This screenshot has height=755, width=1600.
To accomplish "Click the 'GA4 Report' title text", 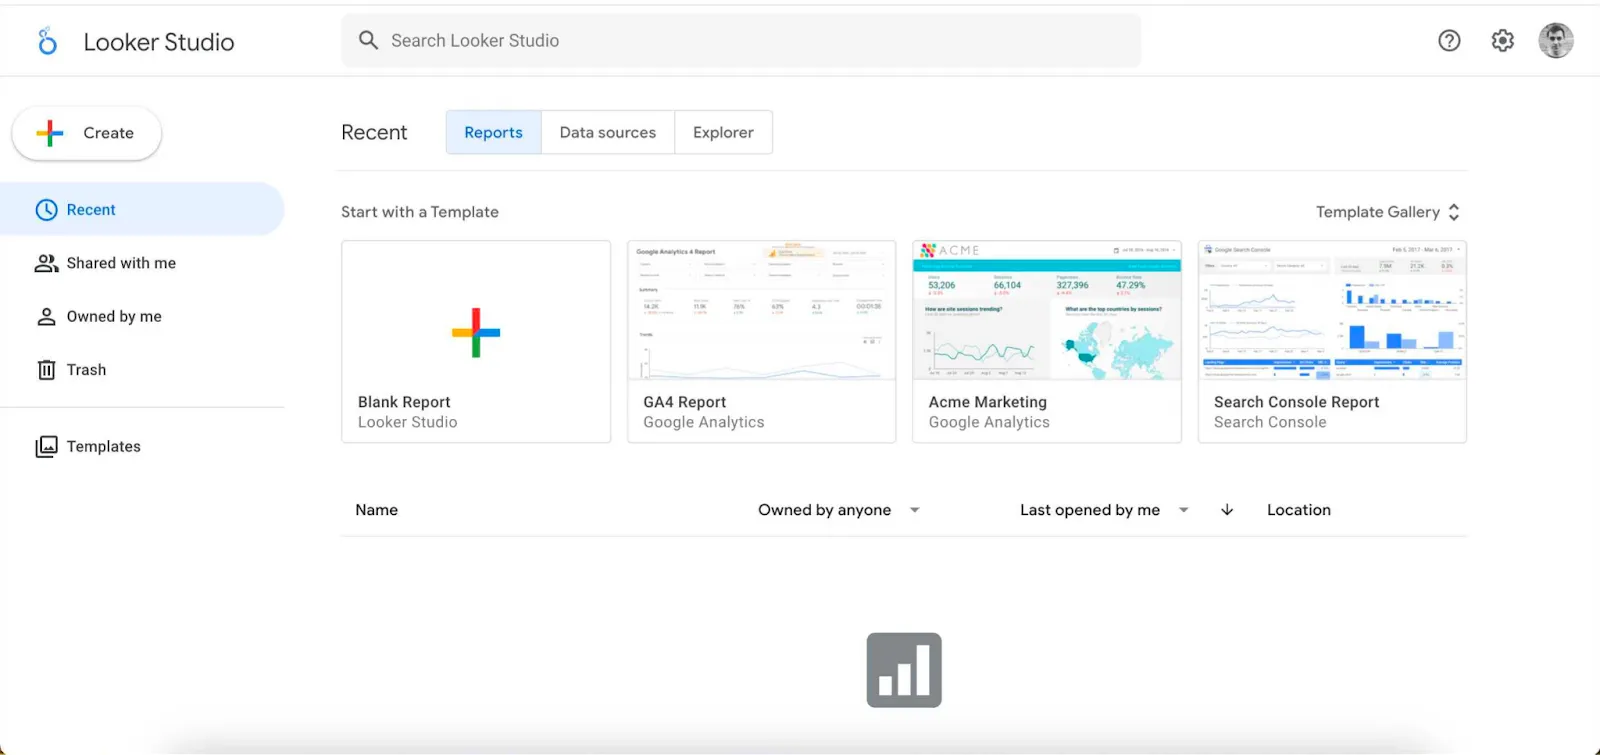I will click(x=685, y=402).
